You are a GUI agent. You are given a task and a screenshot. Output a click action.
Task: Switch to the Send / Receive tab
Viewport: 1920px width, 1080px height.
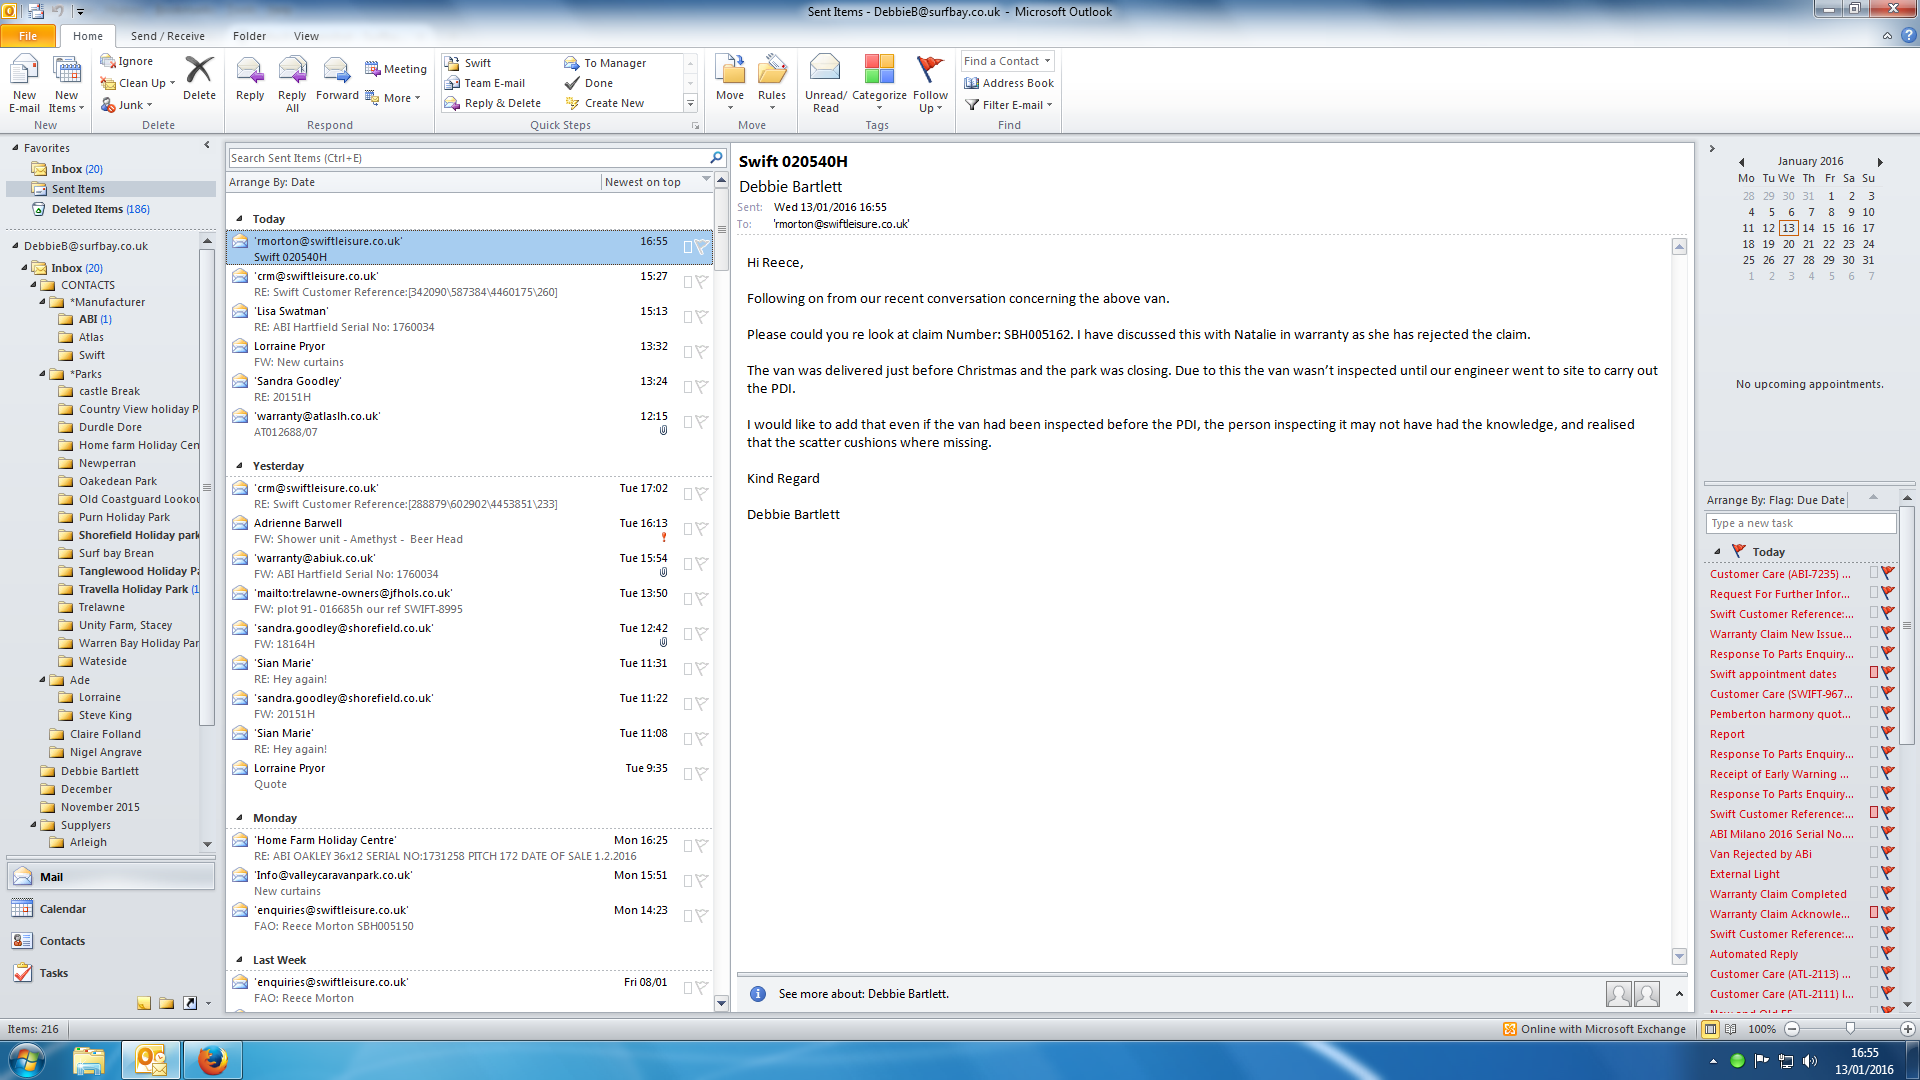[167, 36]
